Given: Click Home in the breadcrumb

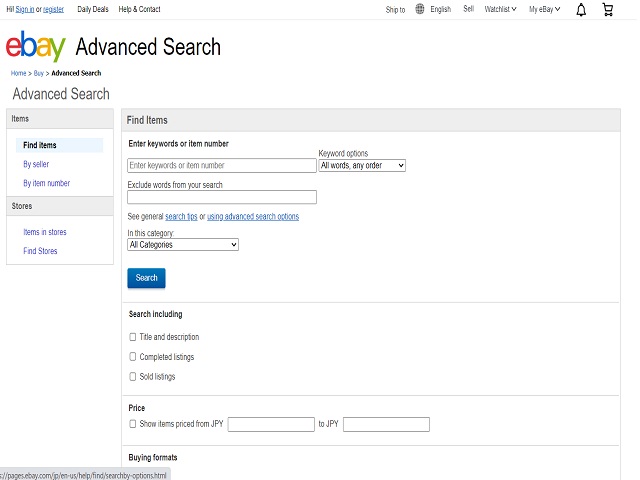Looking at the screenshot, I should click(x=18, y=73).
